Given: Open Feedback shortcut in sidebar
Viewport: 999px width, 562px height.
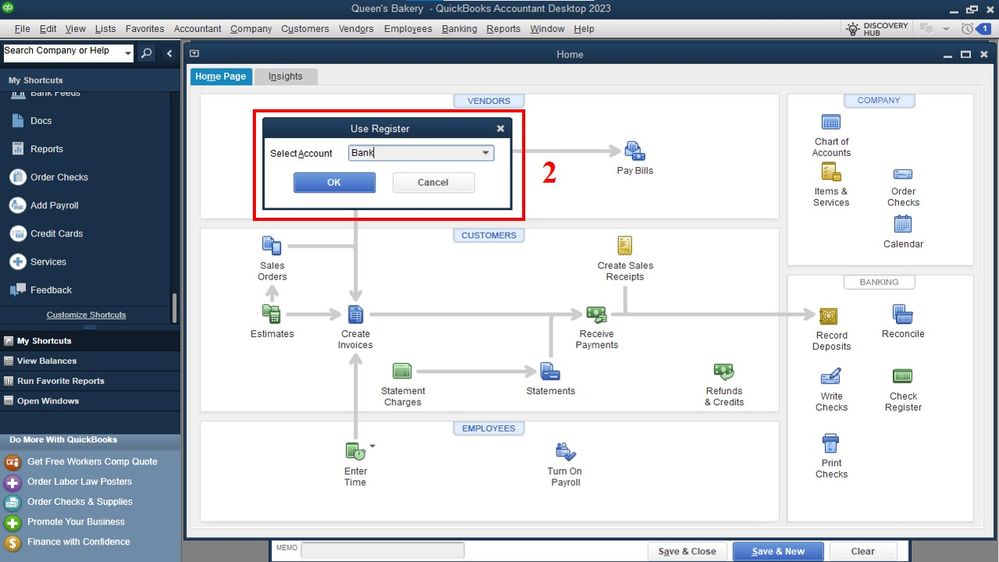Looking at the screenshot, I should [x=50, y=290].
